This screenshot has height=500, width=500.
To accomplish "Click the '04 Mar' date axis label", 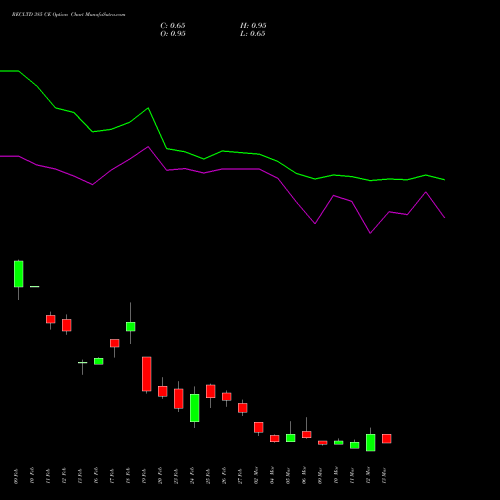I will coord(272,476).
